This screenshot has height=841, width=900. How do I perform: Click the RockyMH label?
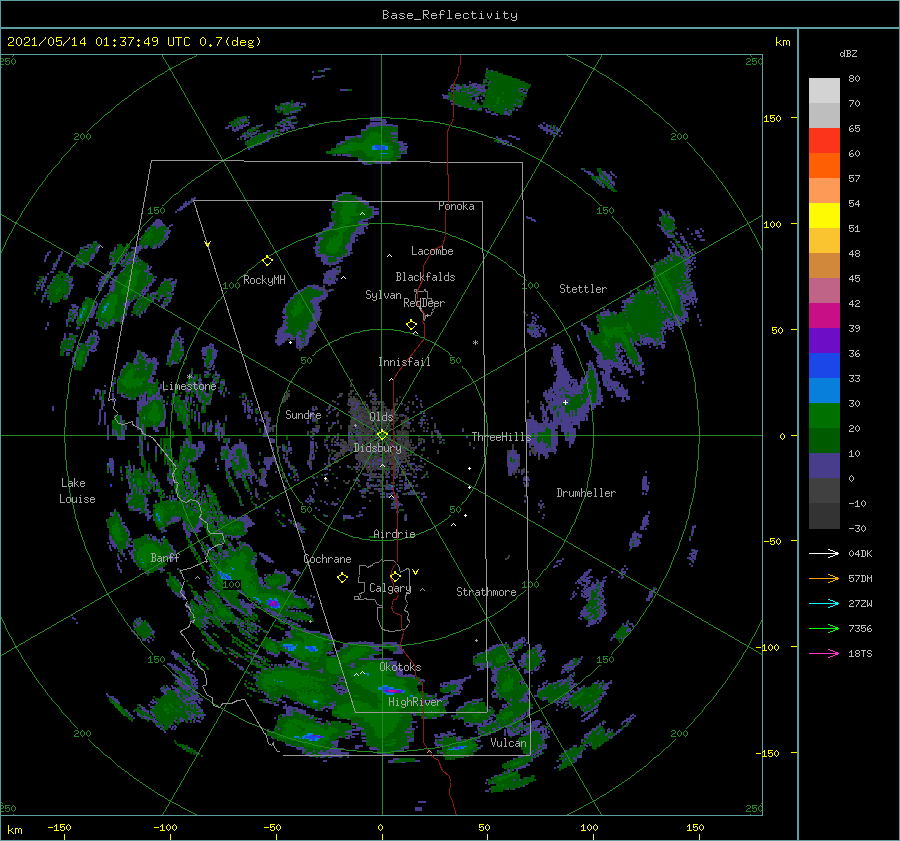click(264, 280)
